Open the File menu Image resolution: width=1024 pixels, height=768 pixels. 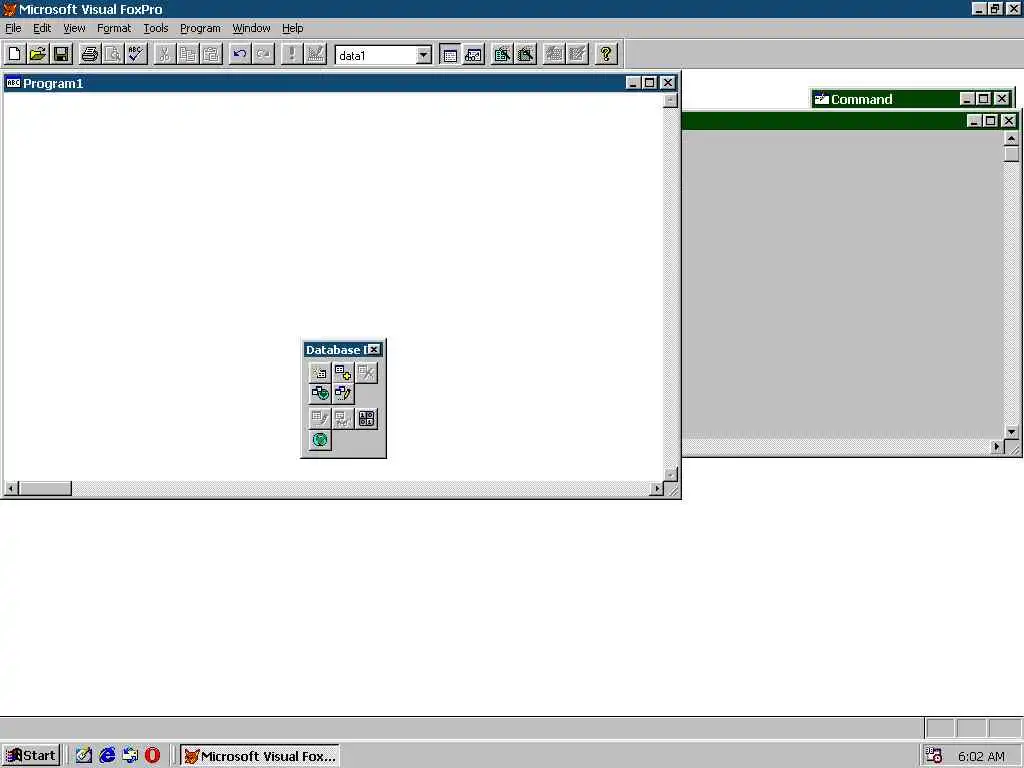pos(13,28)
